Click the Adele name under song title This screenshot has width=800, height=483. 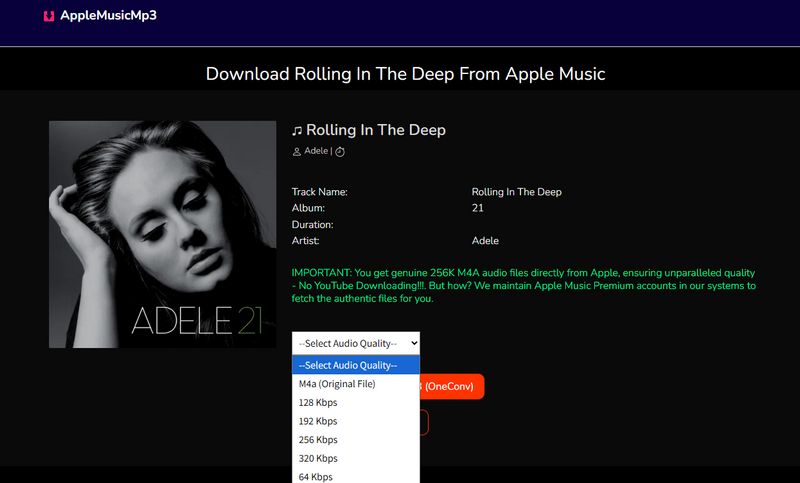pos(316,151)
